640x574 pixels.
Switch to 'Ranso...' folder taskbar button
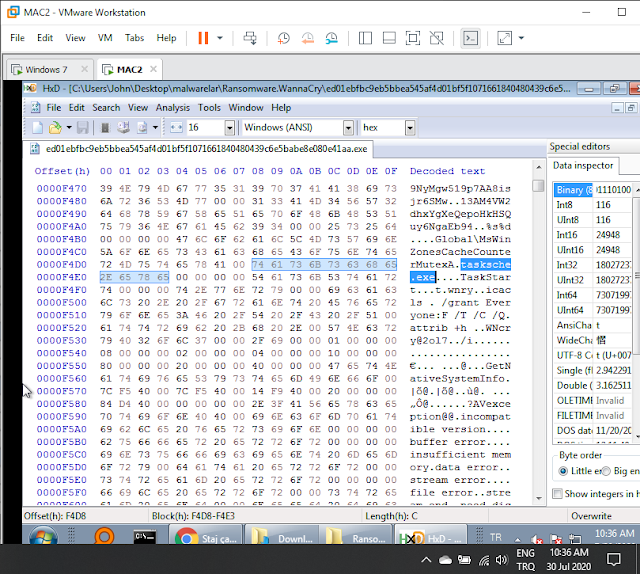[356, 535]
